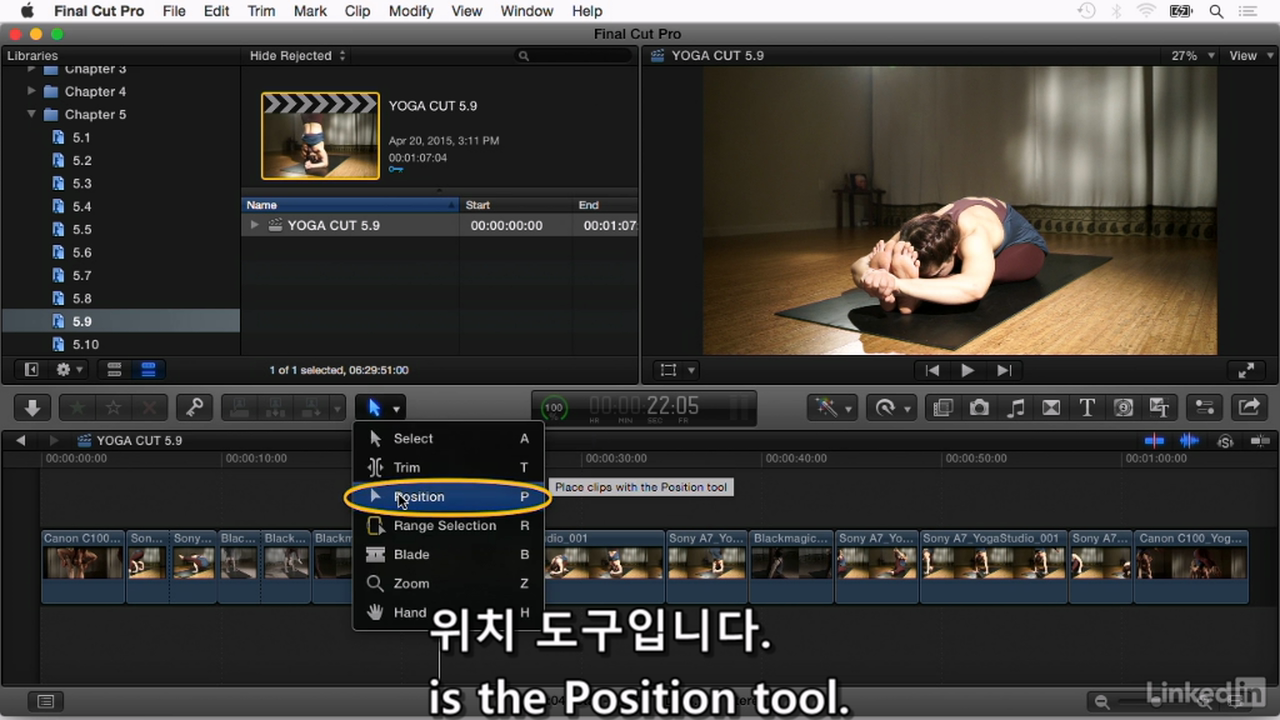Choose the Zoom tool in menu

[x=448, y=583]
